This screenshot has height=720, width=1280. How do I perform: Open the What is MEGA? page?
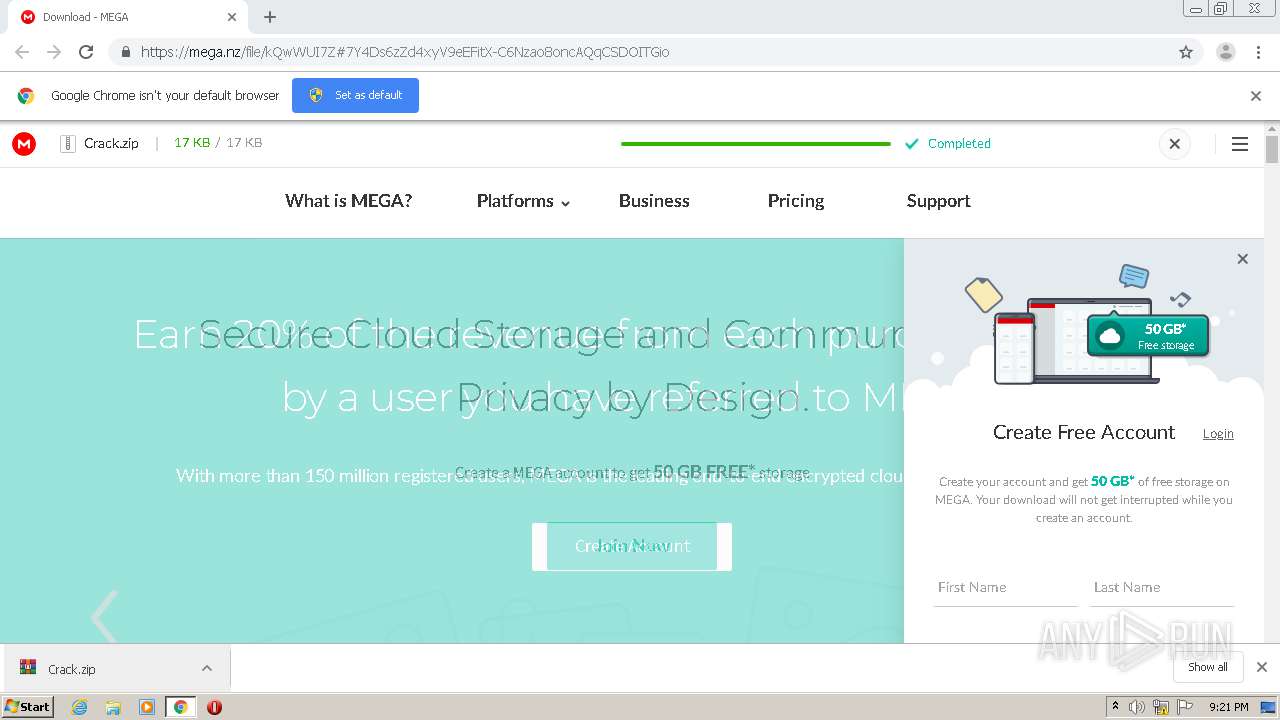point(348,201)
